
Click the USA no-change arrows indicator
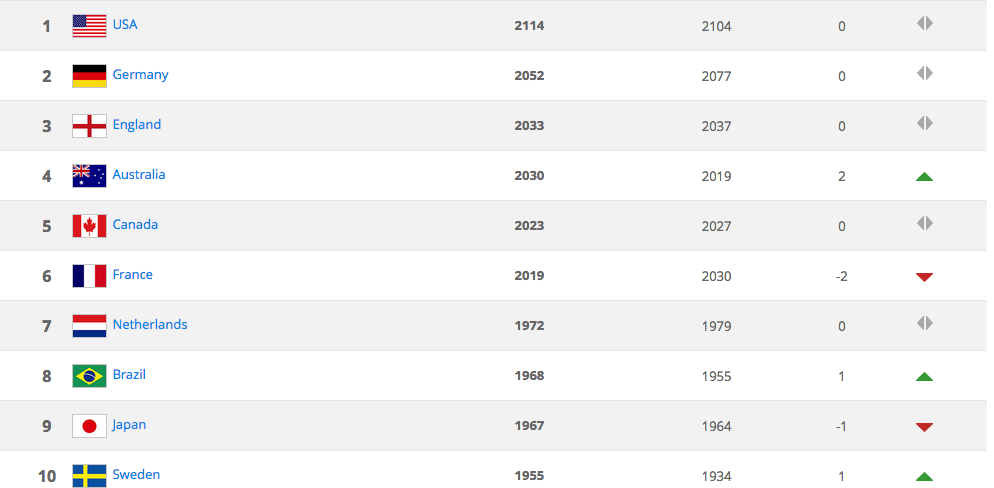[925, 23]
